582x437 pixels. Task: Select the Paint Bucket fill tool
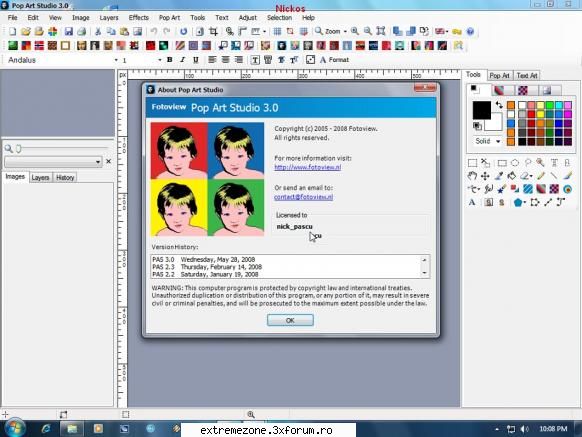[512, 176]
